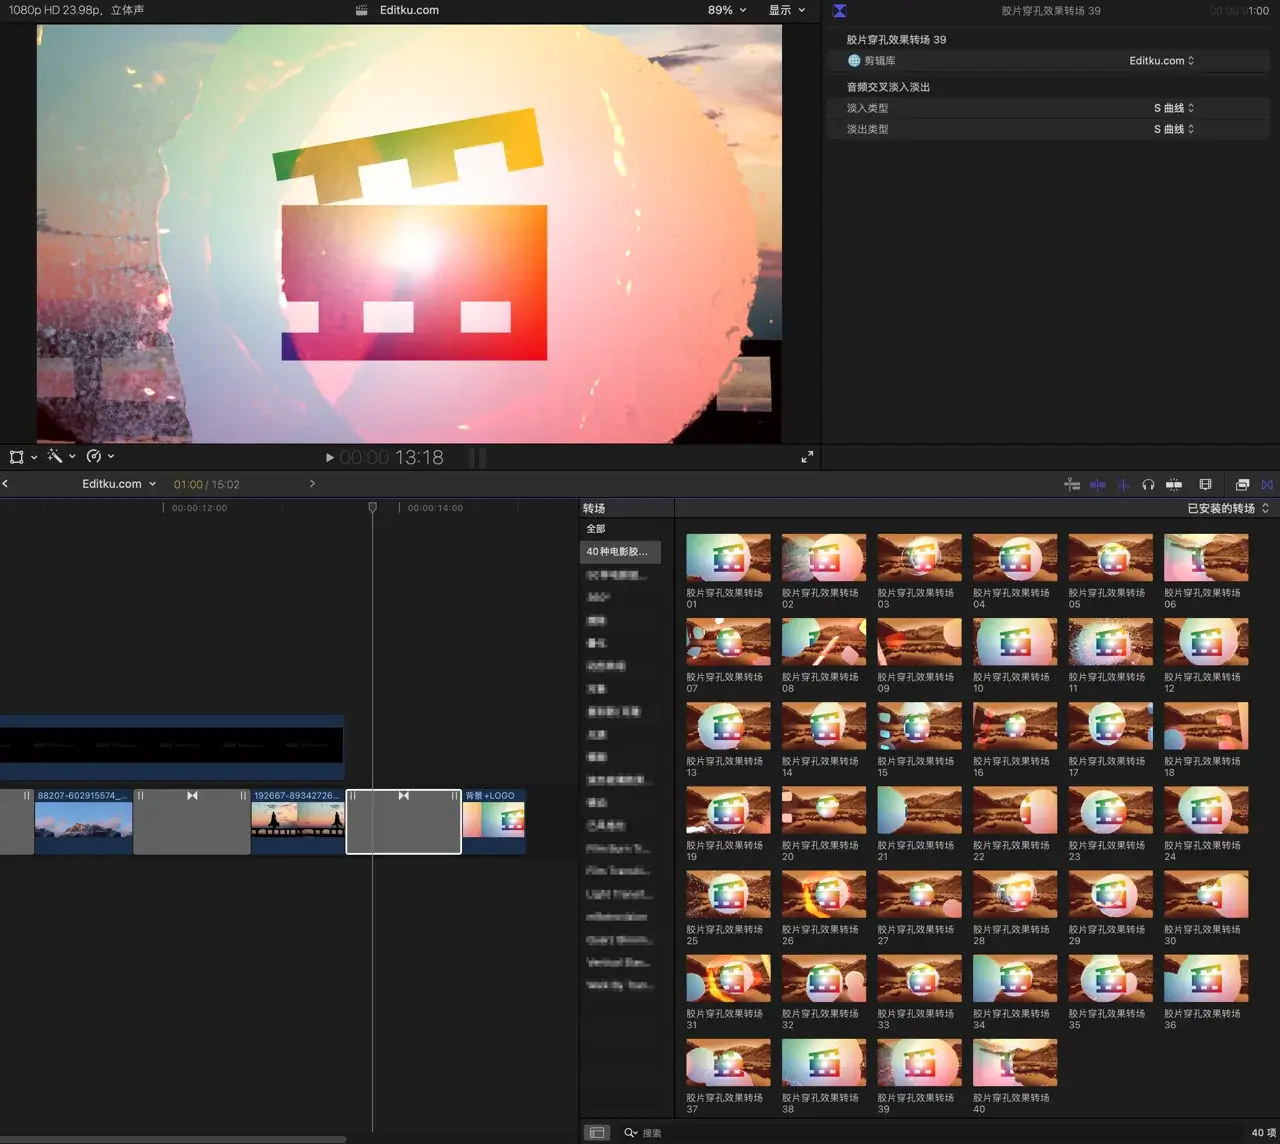Click the headphones audio skimming icon
Viewport: 1280px width, 1144px height.
pyautogui.click(x=1148, y=485)
